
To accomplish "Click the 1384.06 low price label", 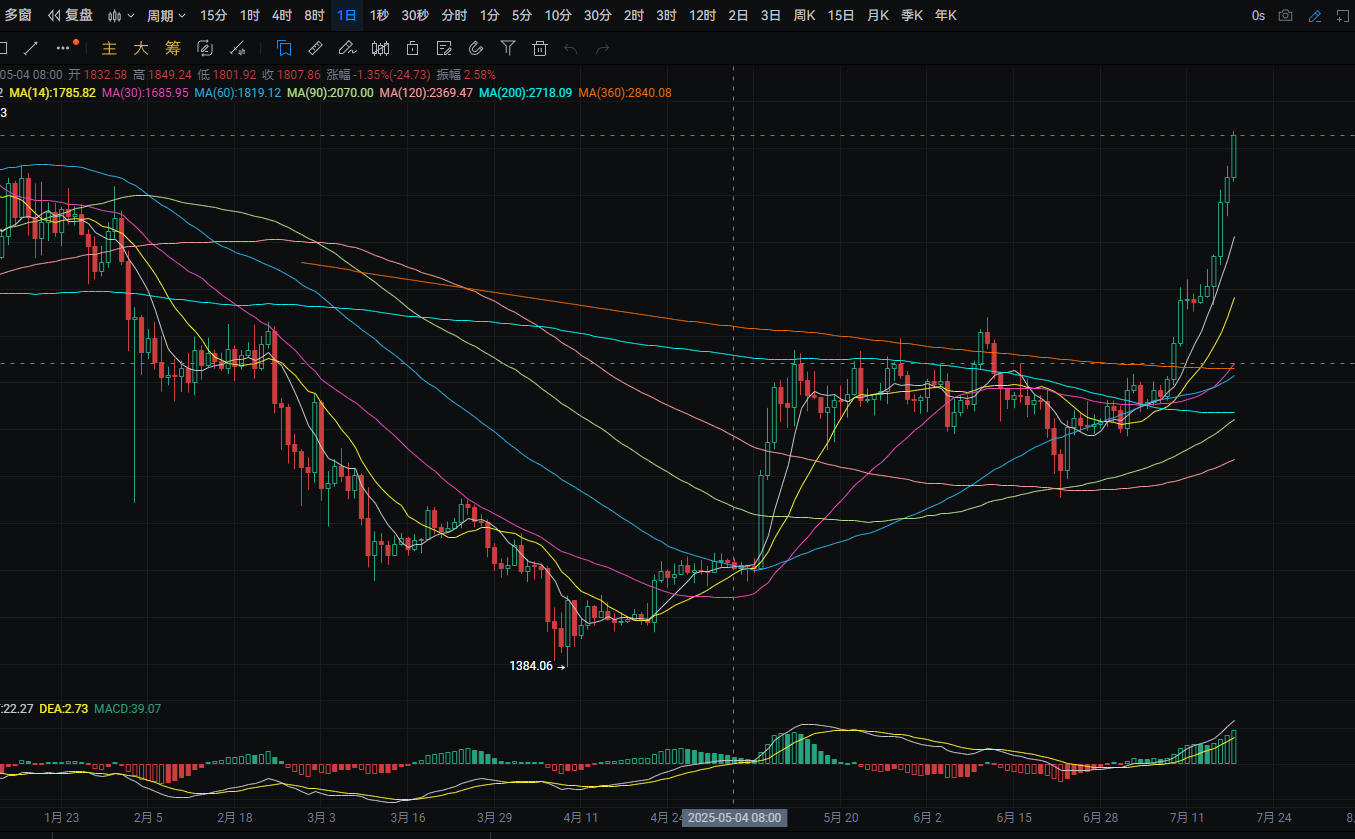I will point(531,665).
